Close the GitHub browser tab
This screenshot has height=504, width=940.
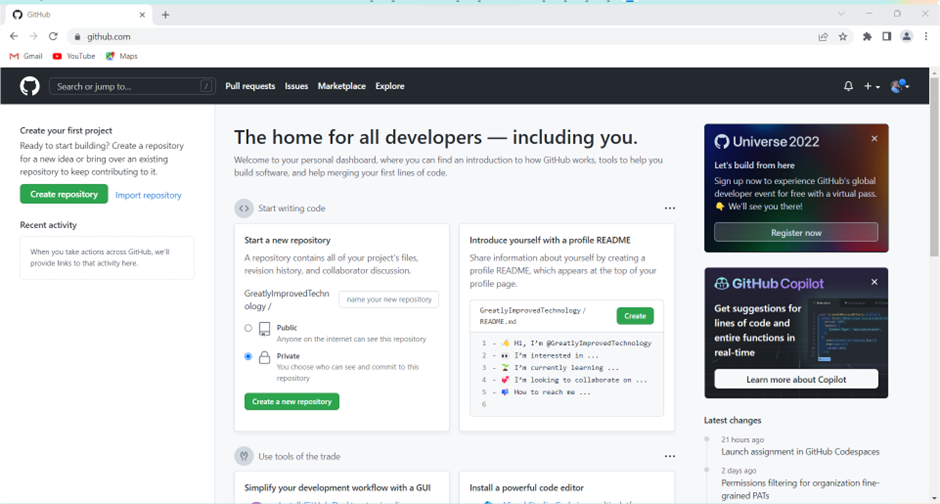[142, 15]
